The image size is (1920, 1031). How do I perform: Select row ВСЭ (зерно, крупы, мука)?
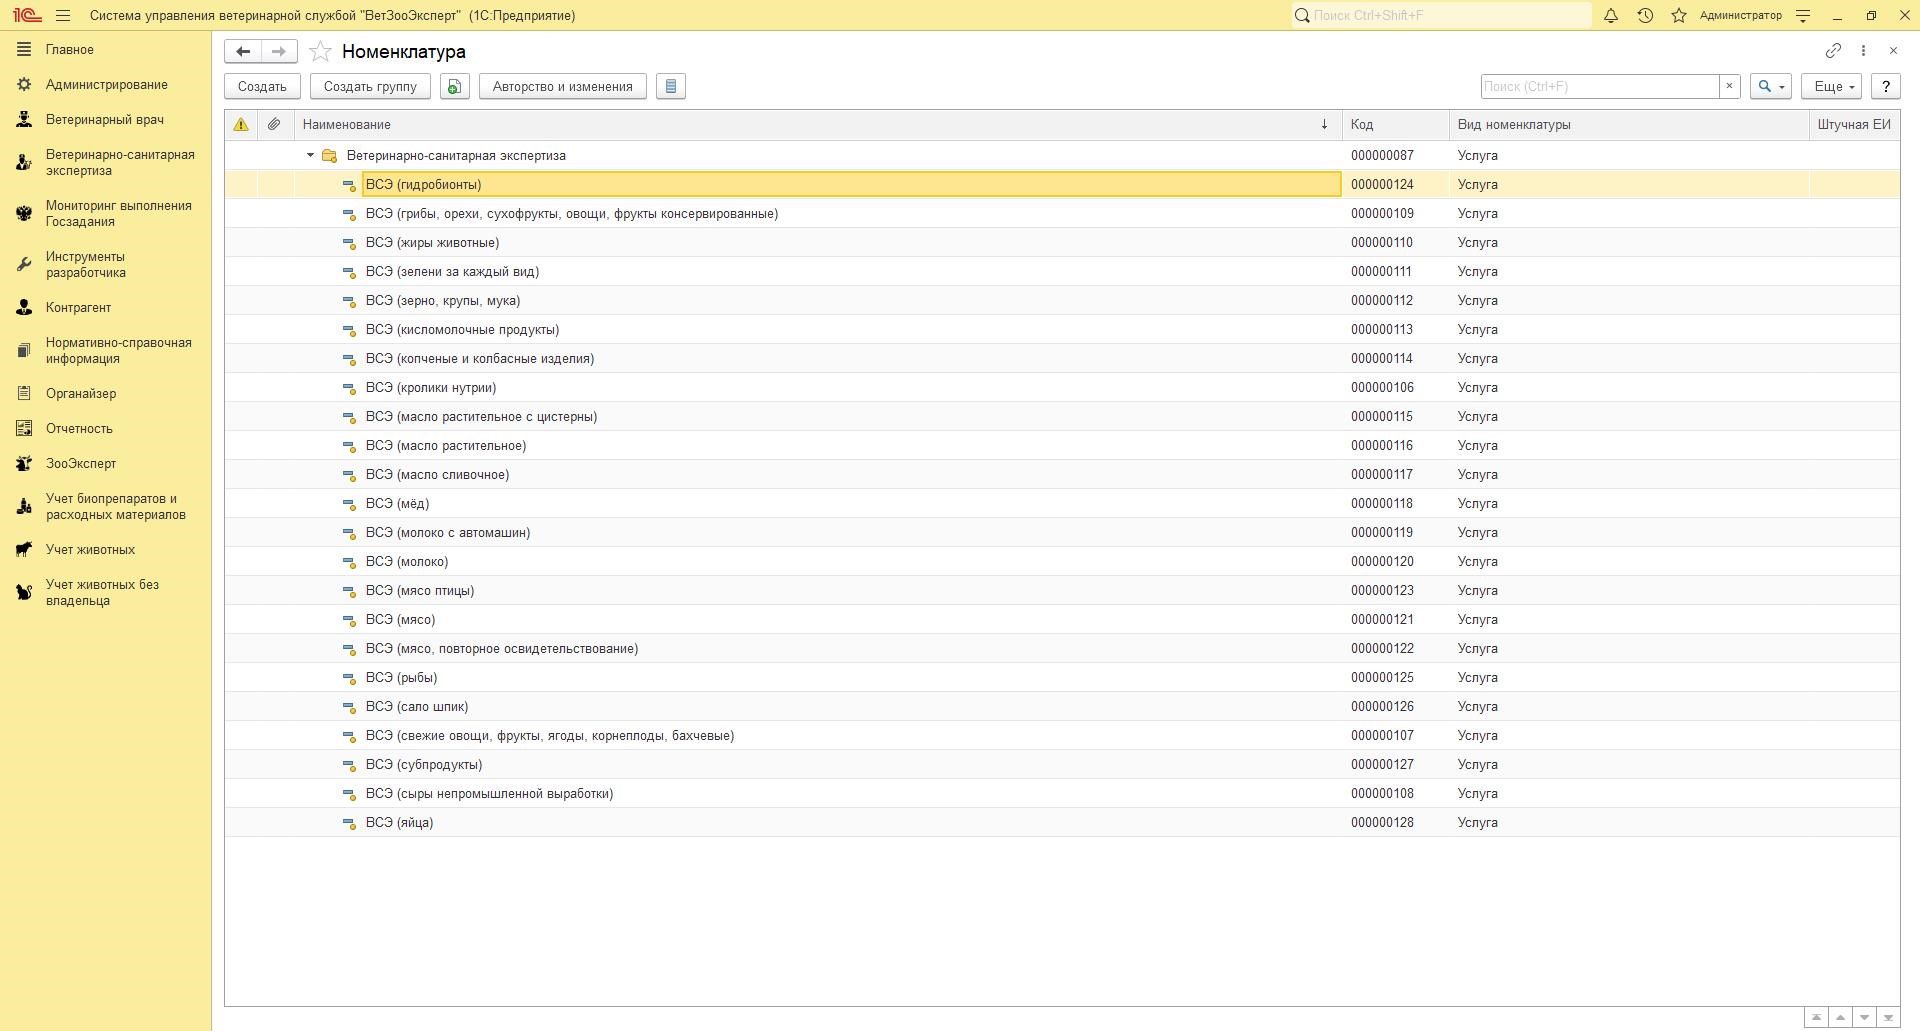tap(1061, 301)
